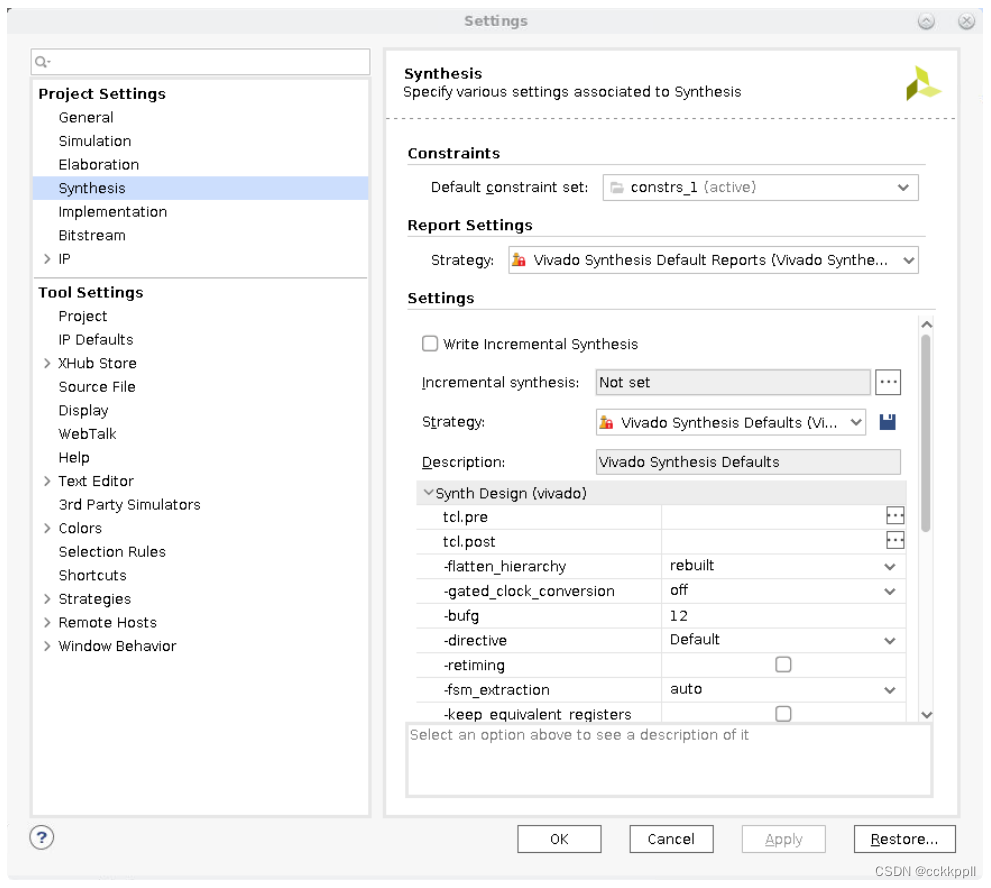Open Shortcuts settings

coord(92,575)
